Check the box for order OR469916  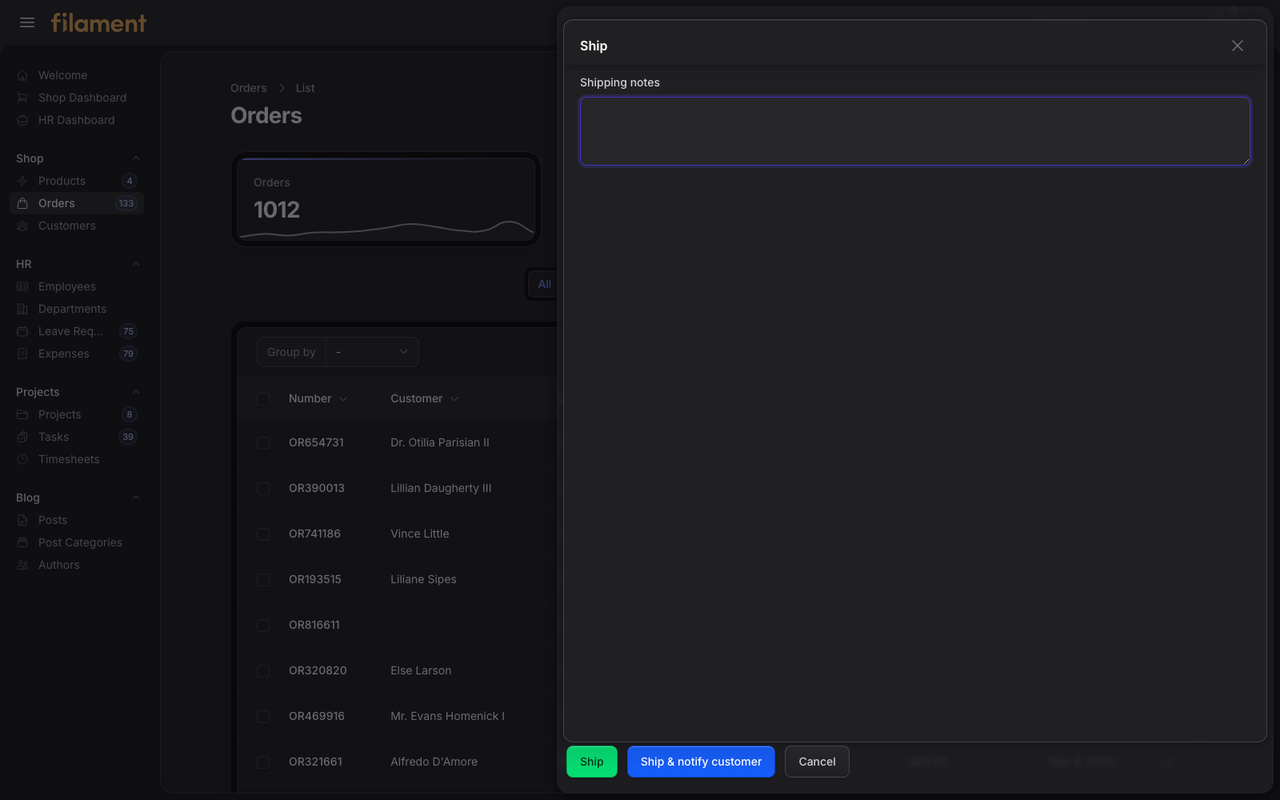point(263,716)
